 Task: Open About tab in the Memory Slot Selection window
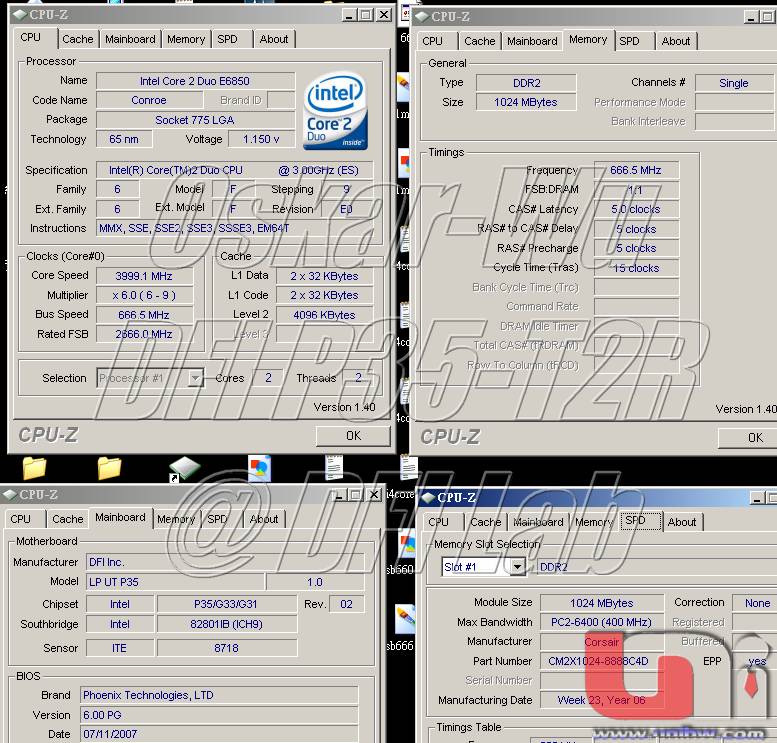click(682, 522)
